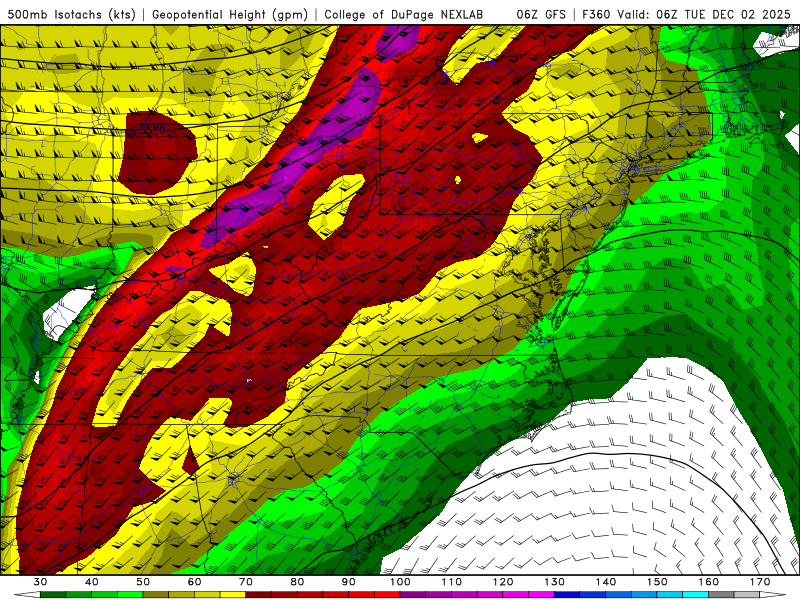Viewport: 800px width, 600px height.
Task: Click the "40" colorbar label
Action: [x=92, y=582]
